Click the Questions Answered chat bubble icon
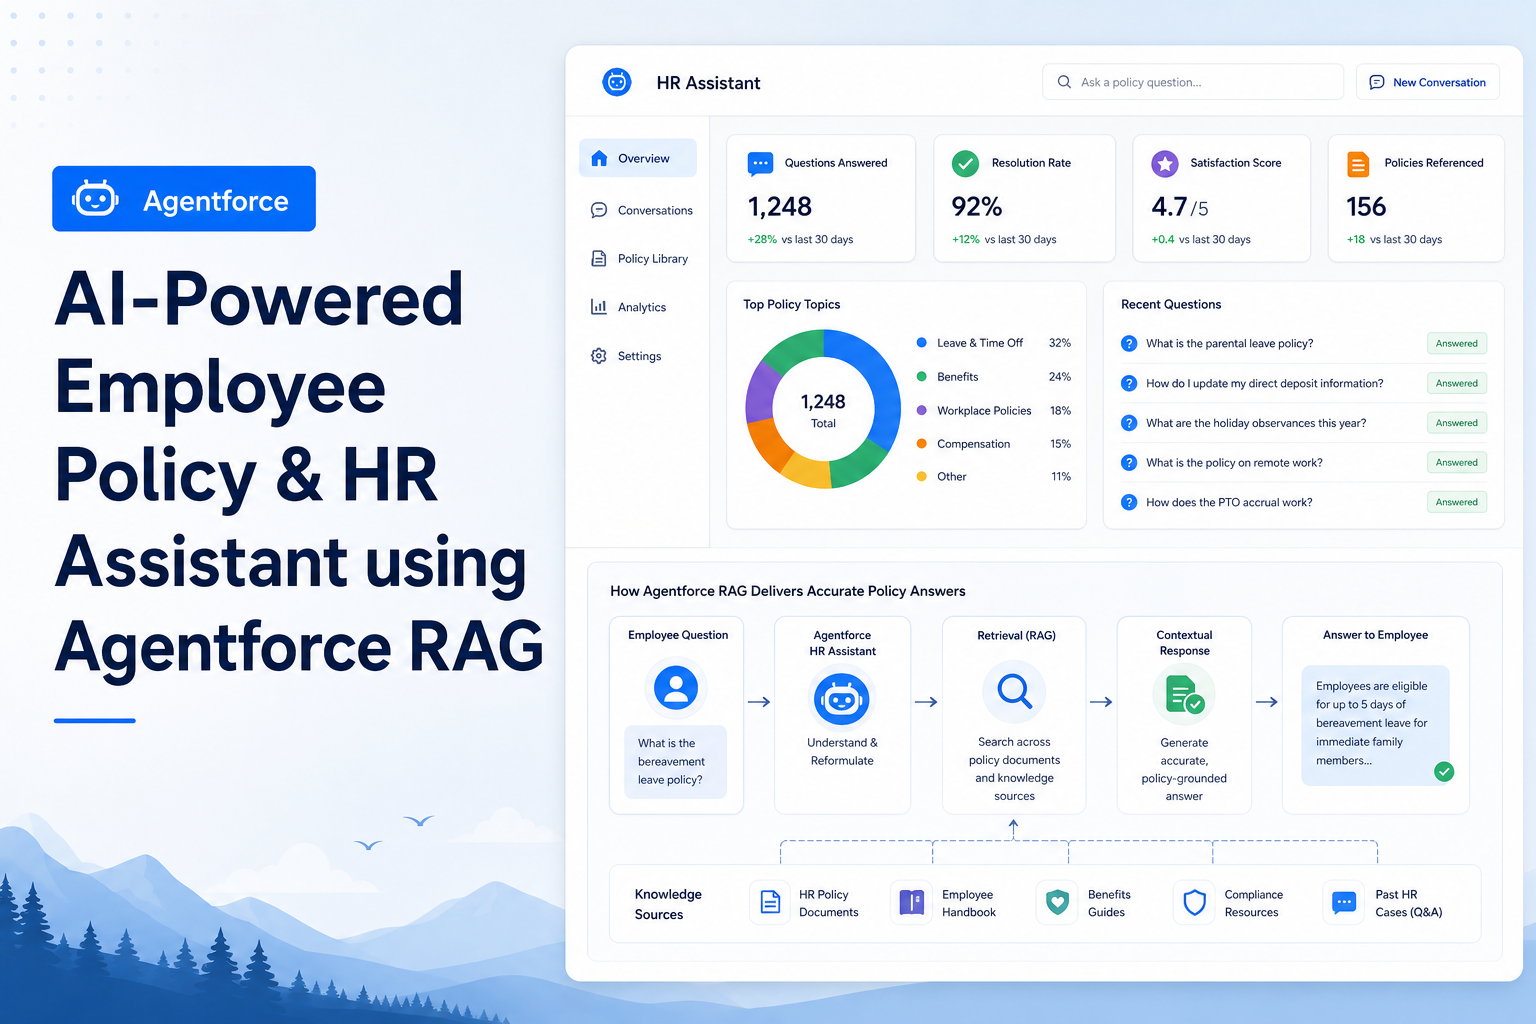This screenshot has width=1536, height=1024. tap(760, 163)
